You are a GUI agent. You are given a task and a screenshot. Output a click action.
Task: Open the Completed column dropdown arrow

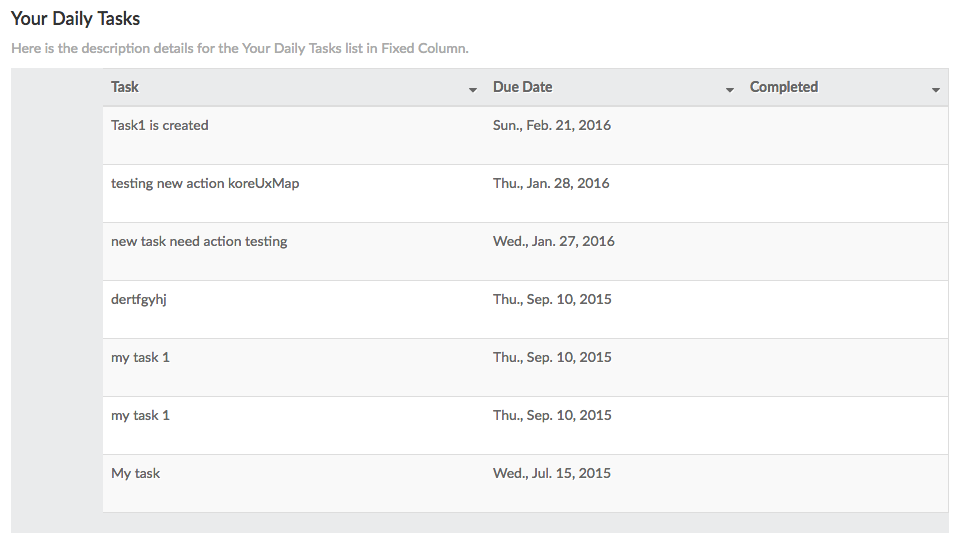click(x=936, y=90)
